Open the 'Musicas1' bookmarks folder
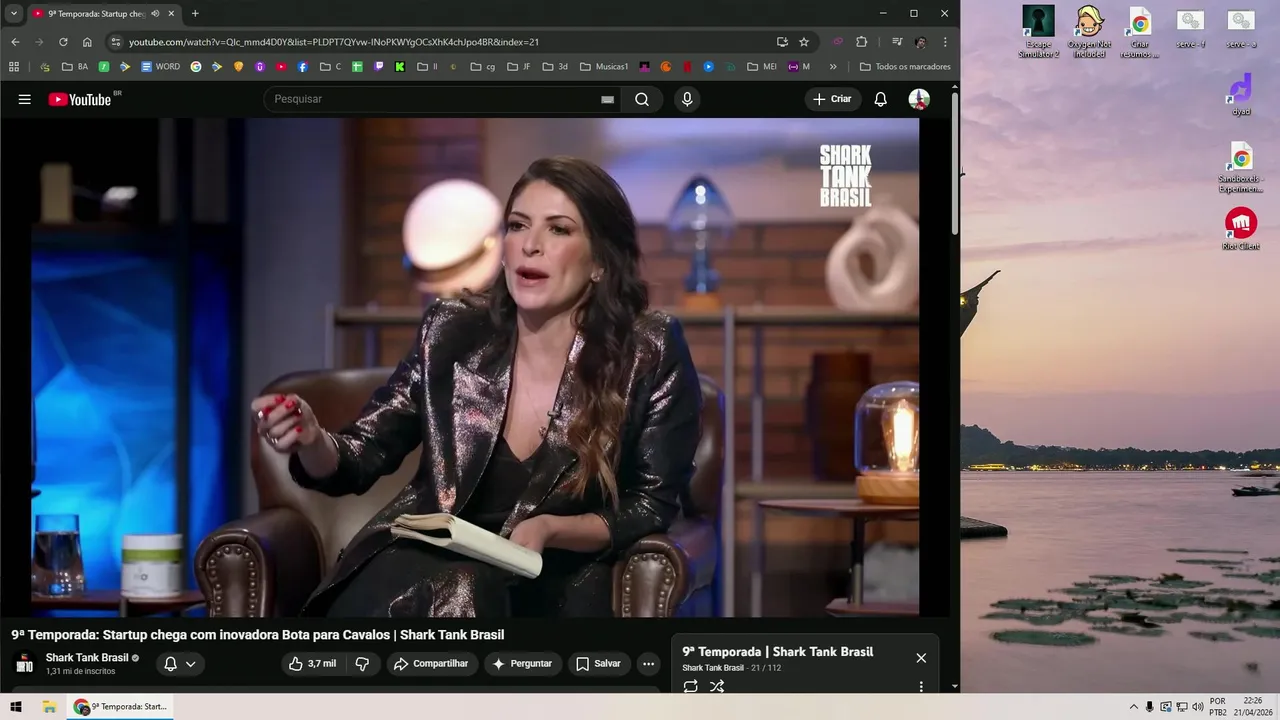1280x720 pixels. [604, 67]
